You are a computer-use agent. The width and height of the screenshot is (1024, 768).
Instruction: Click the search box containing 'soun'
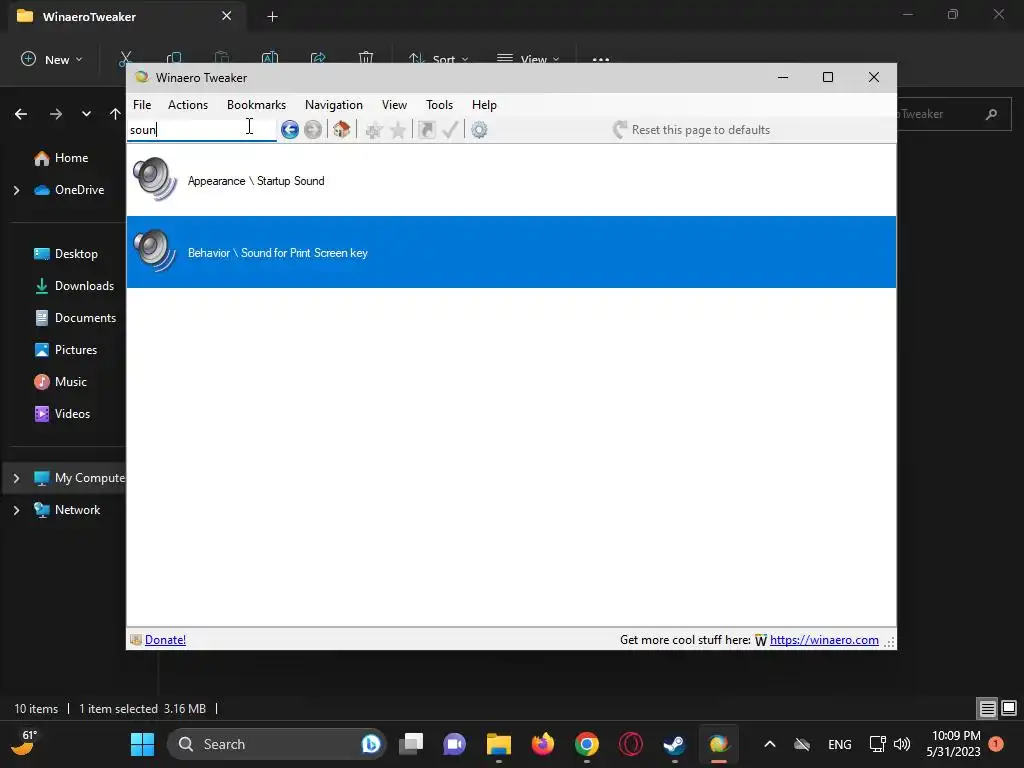tap(201, 129)
